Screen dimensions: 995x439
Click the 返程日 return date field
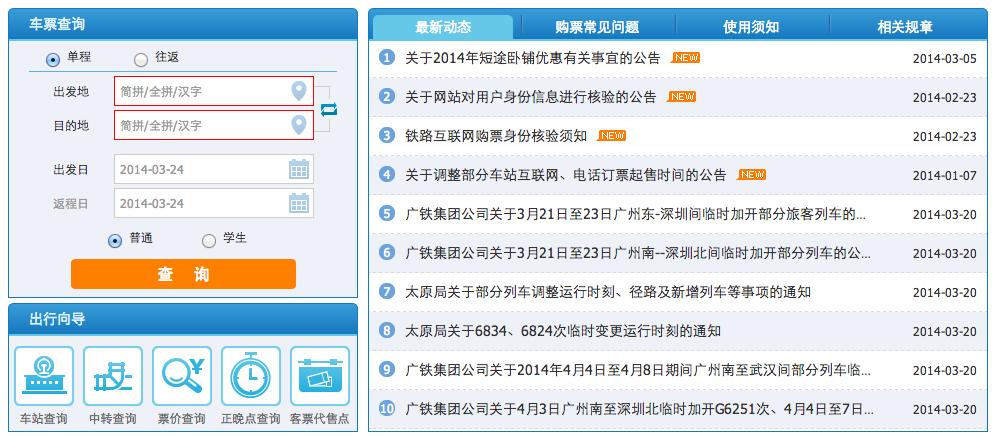click(x=214, y=203)
